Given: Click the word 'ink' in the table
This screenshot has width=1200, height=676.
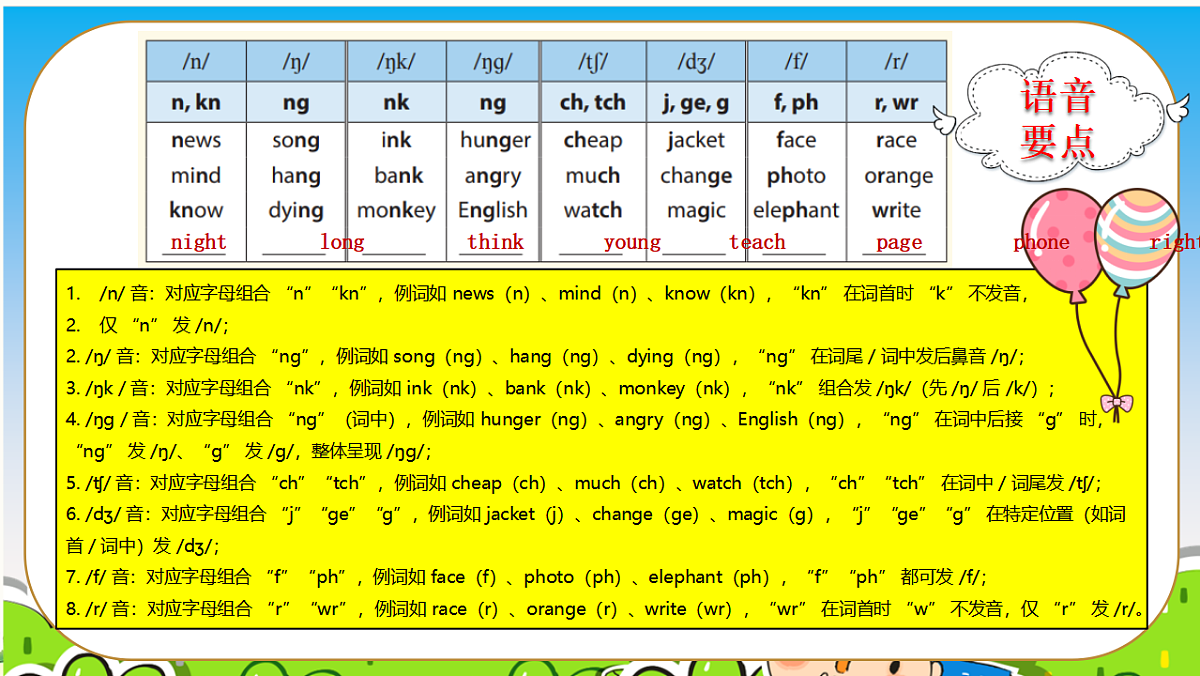Looking at the screenshot, I should 396,140.
